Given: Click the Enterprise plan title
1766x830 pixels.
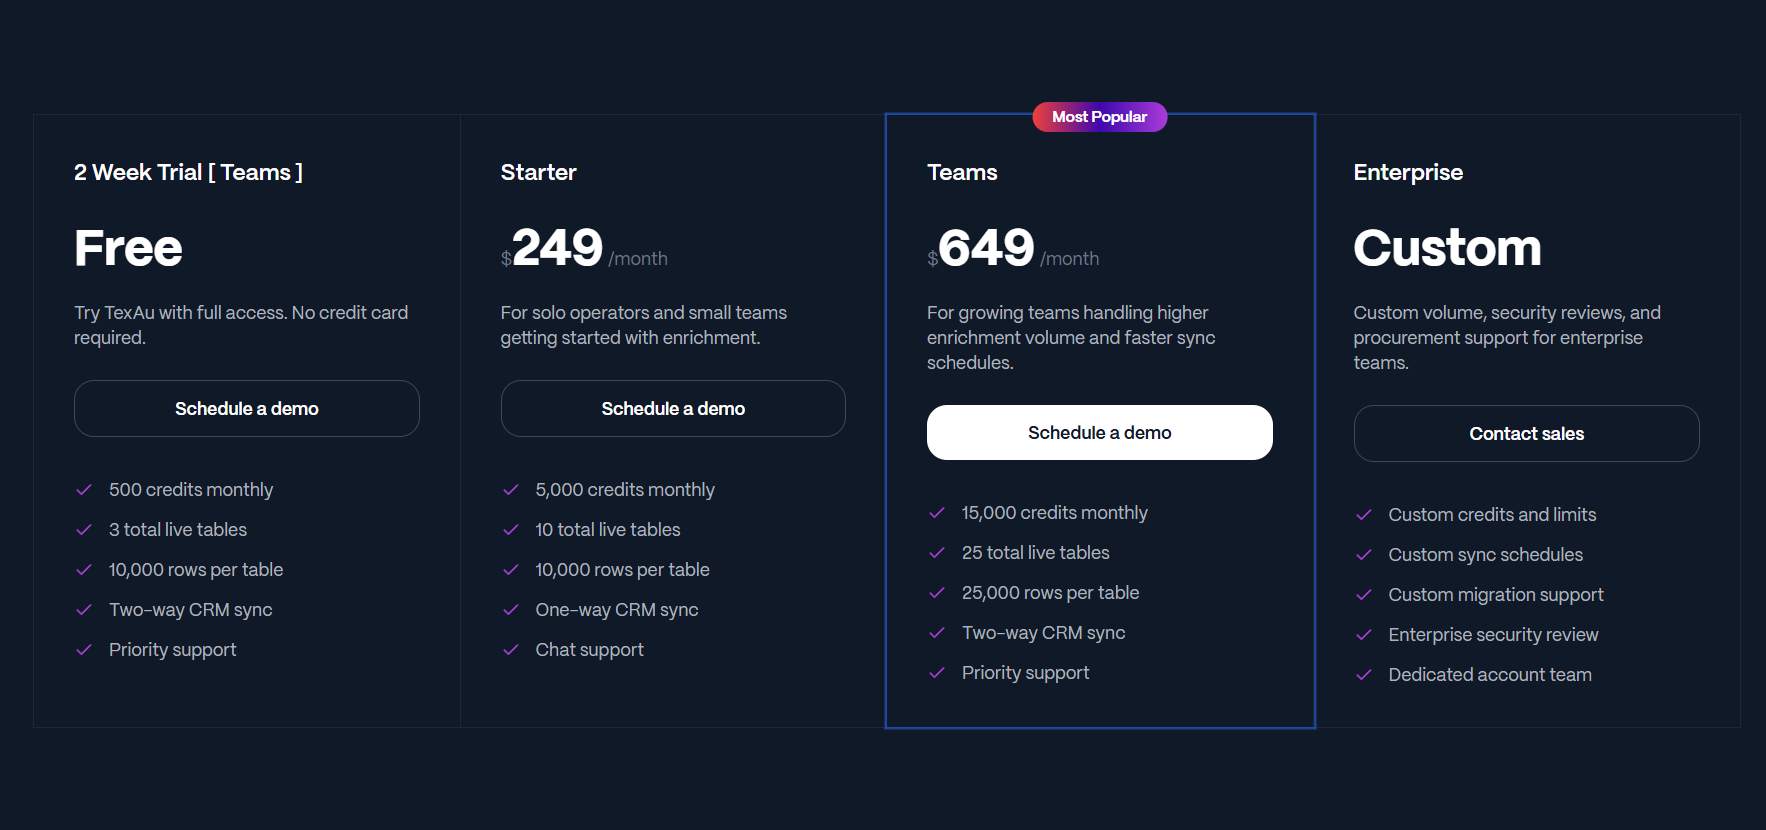Looking at the screenshot, I should click(1407, 172).
